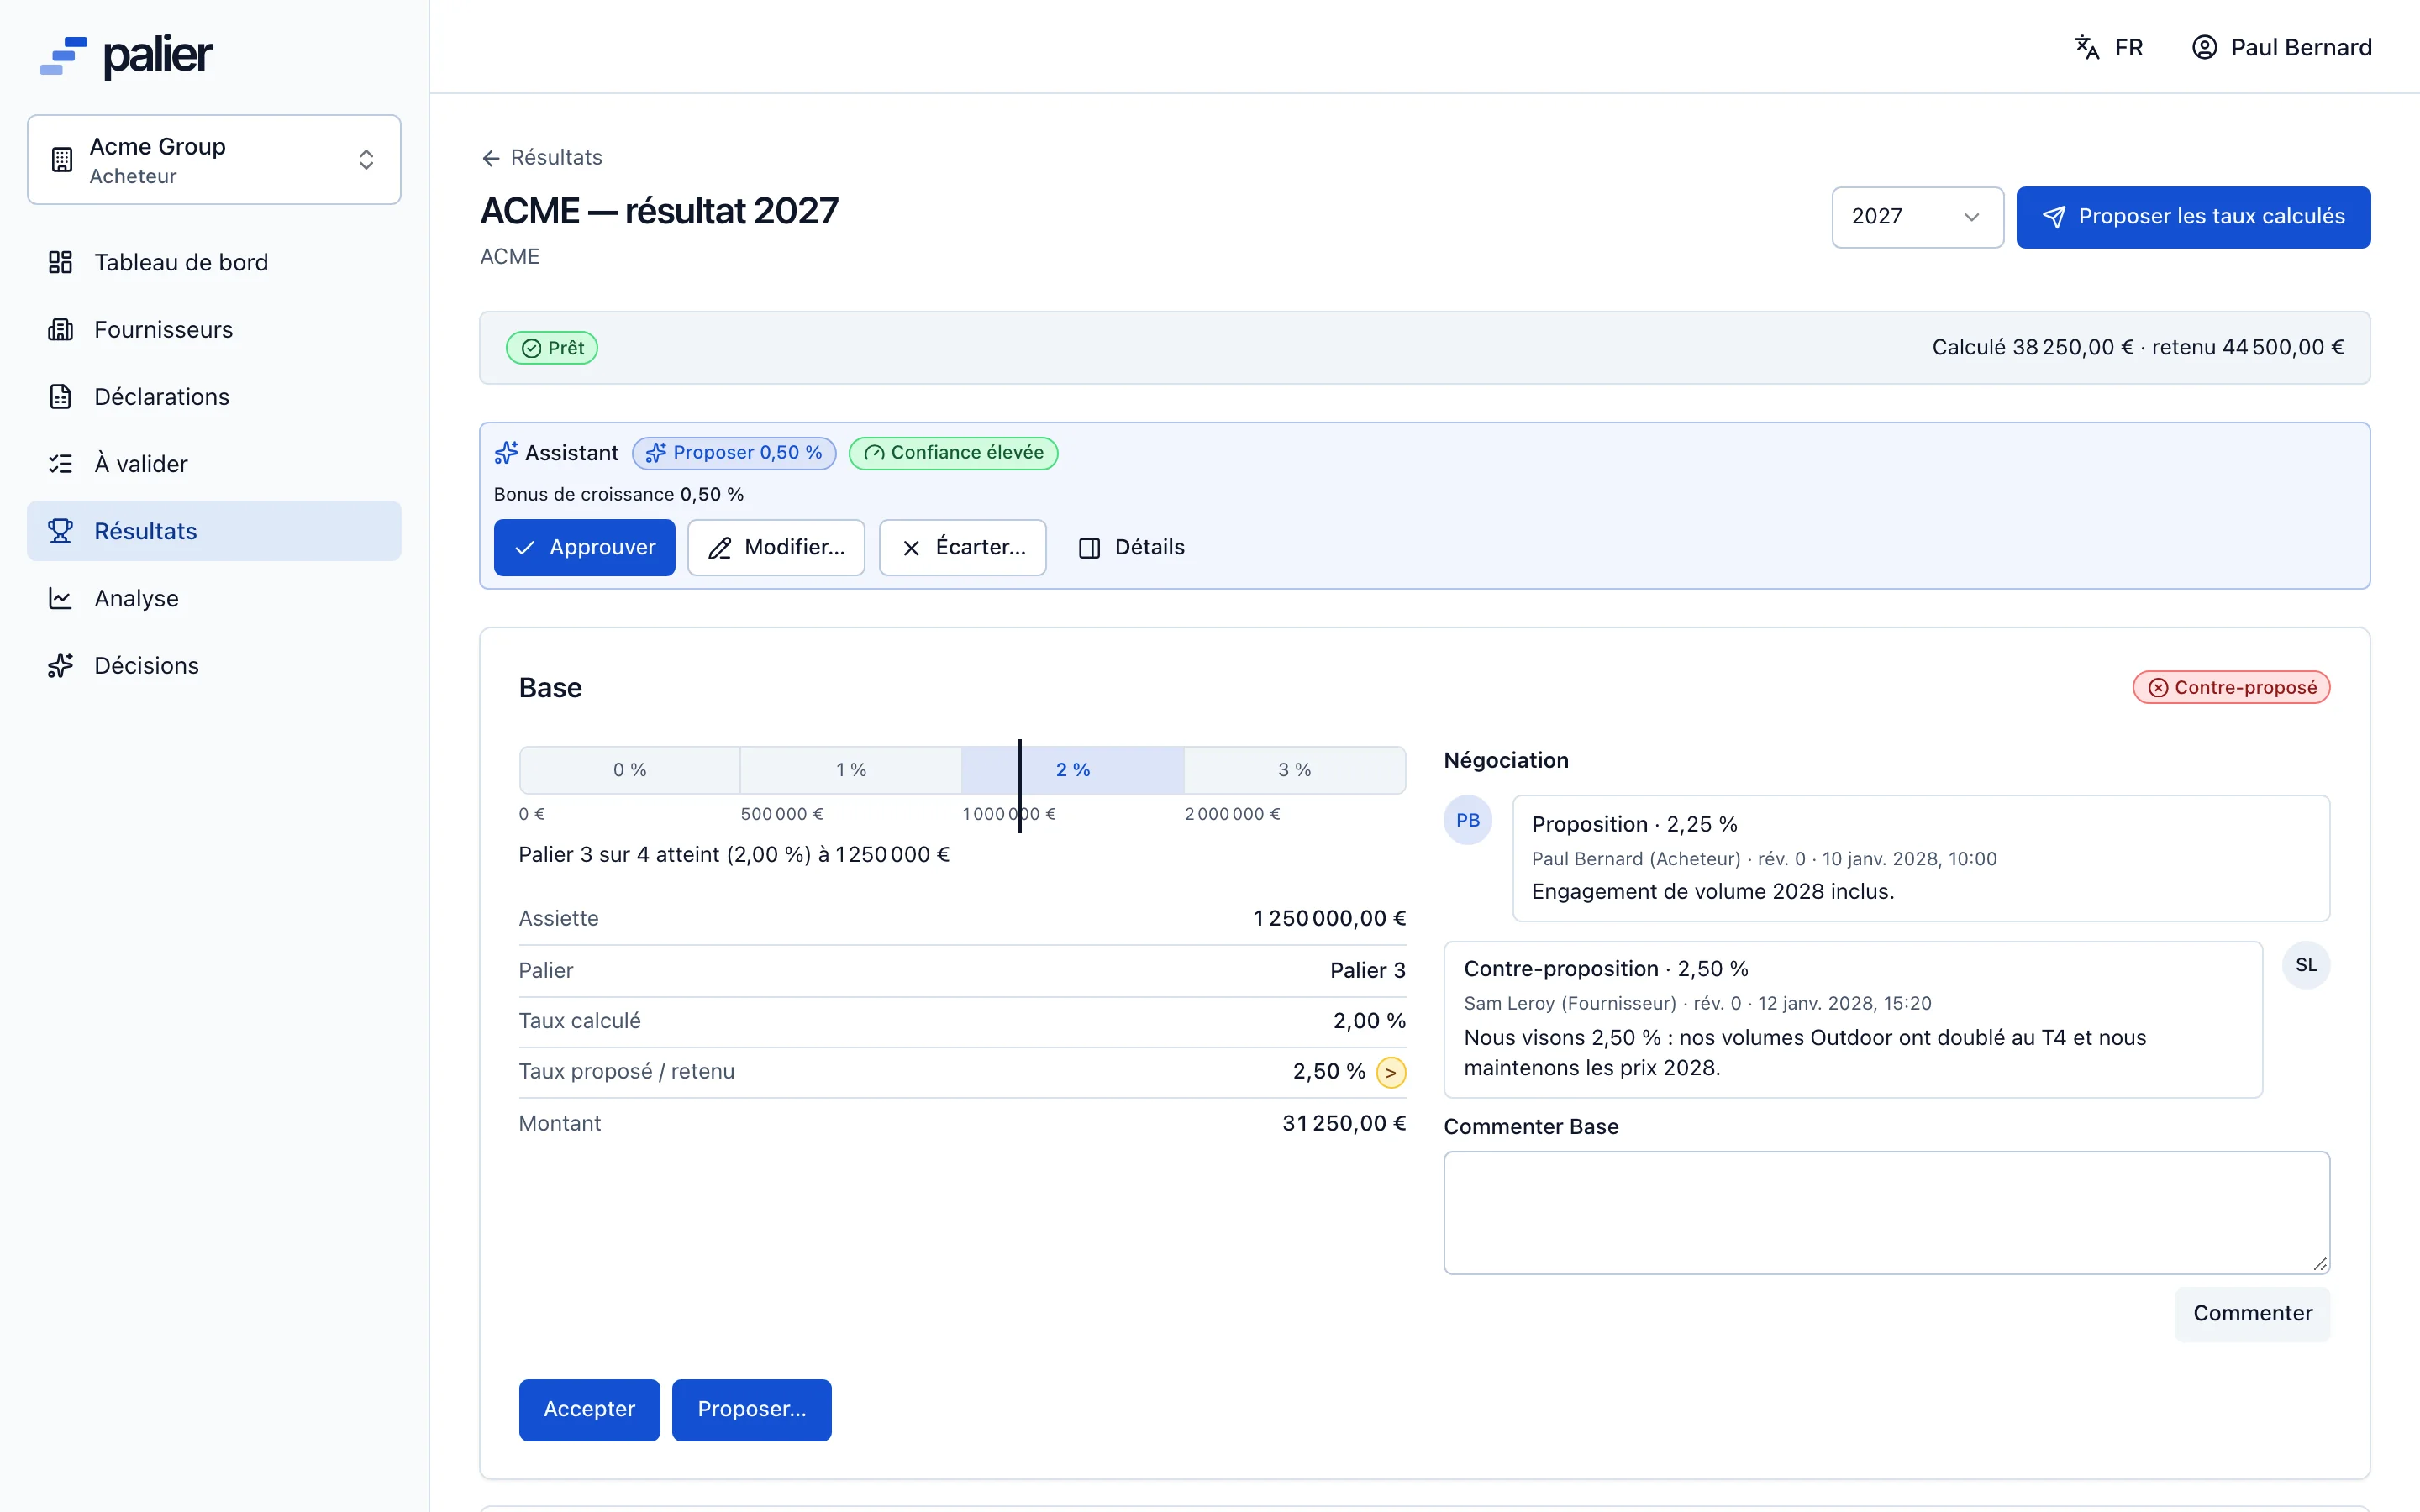The width and height of the screenshot is (2420, 1512).
Task: Focus the Commenter Base text area
Action: tap(1886, 1212)
